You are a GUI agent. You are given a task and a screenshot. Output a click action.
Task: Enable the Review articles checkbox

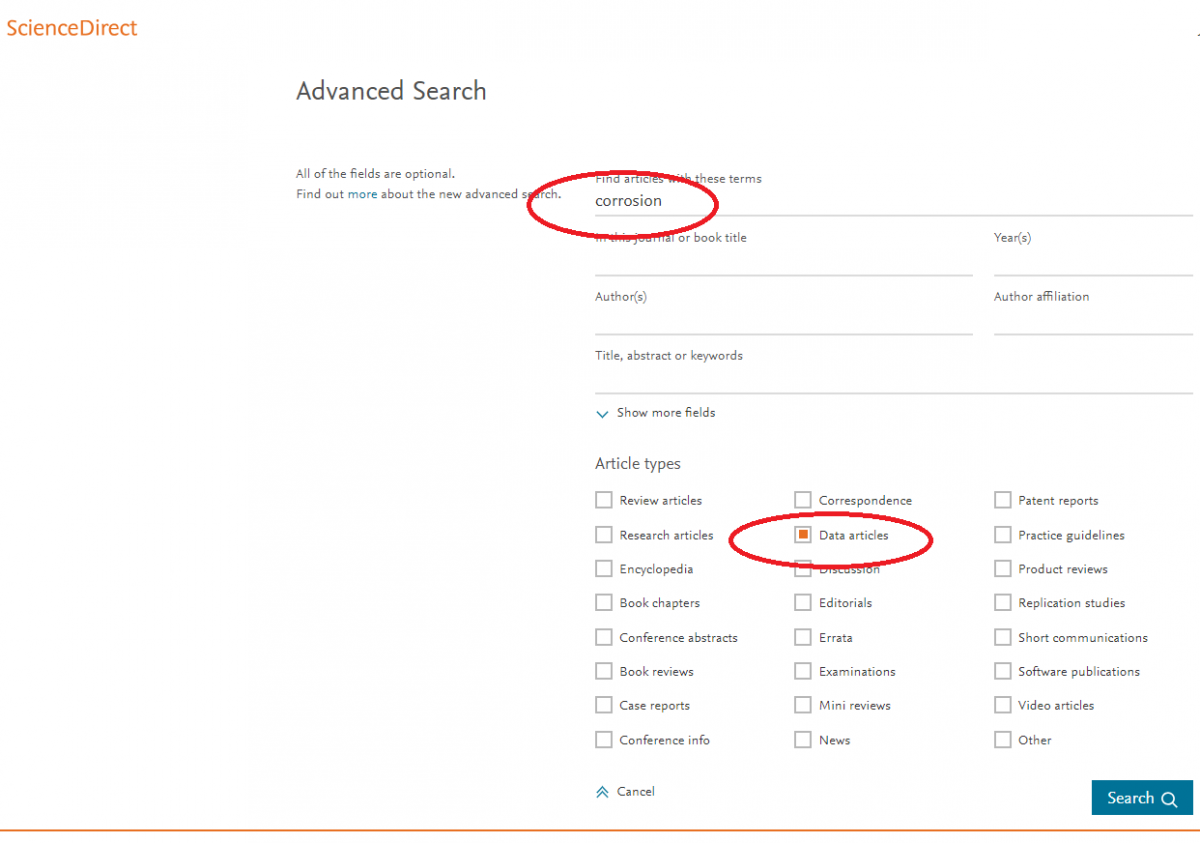click(x=604, y=500)
